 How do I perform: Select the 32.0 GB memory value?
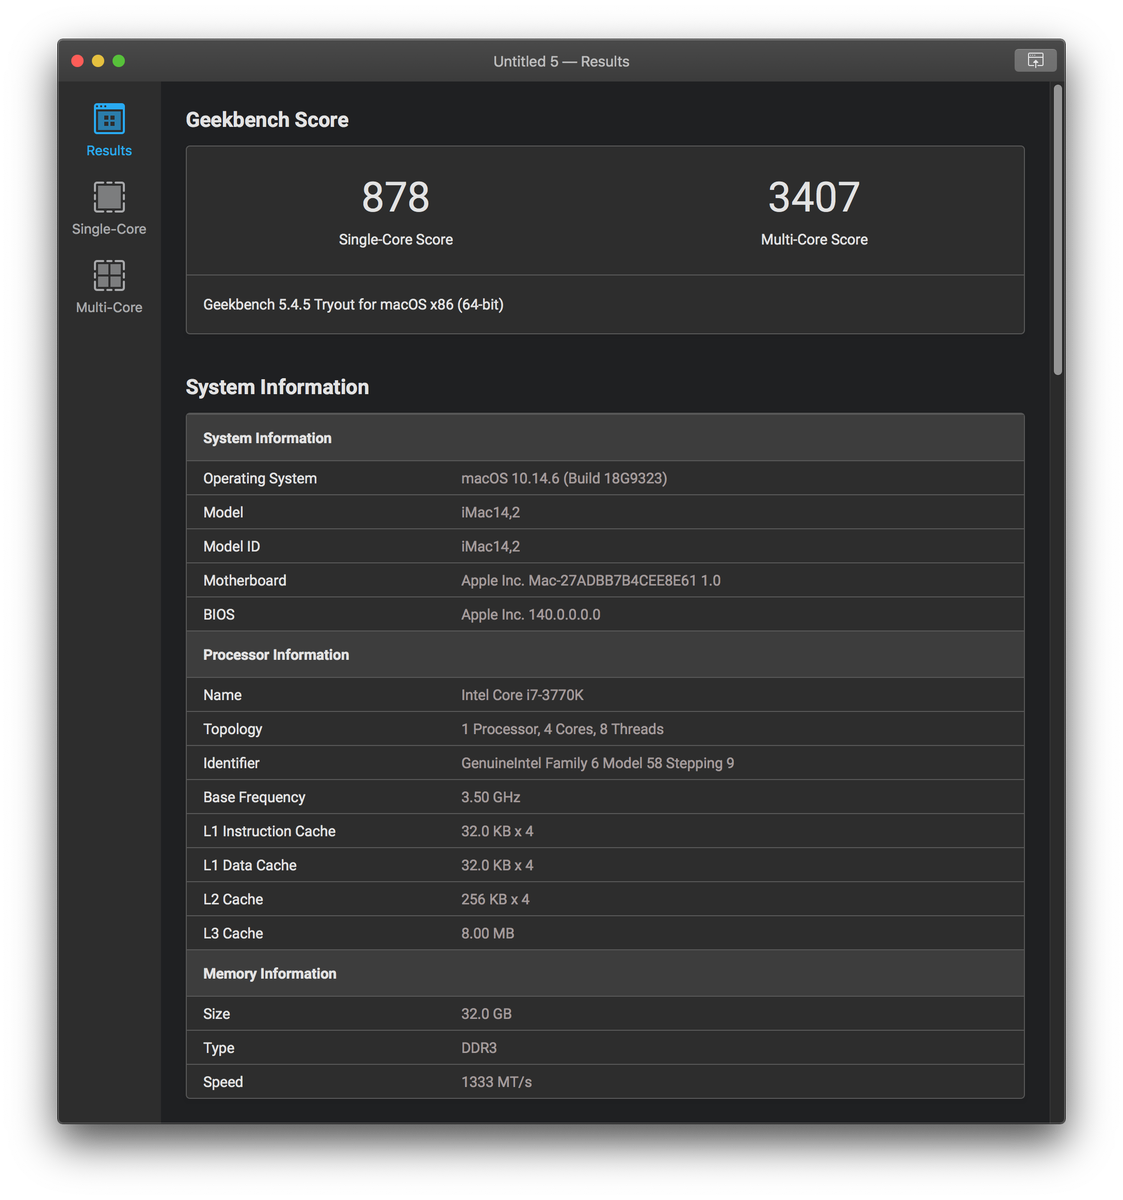(486, 1014)
